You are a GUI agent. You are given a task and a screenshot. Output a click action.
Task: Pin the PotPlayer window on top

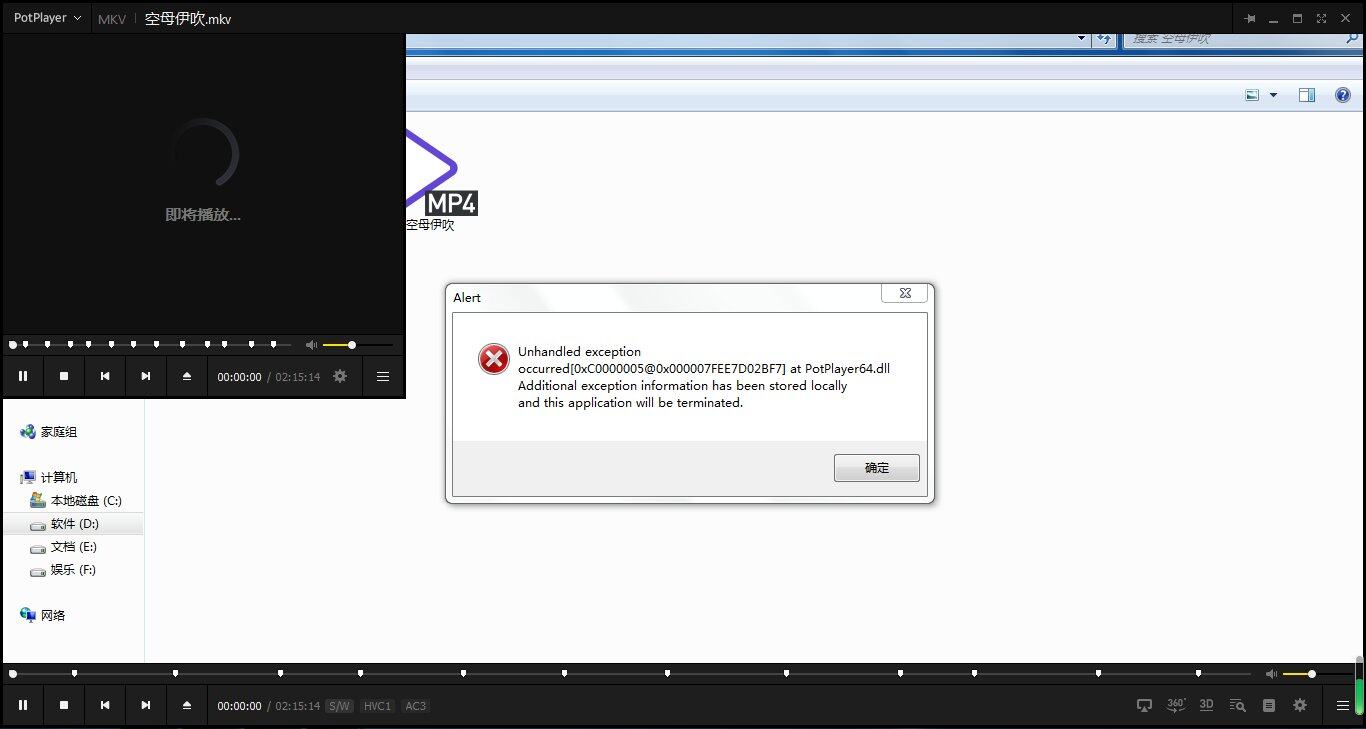coord(1250,18)
